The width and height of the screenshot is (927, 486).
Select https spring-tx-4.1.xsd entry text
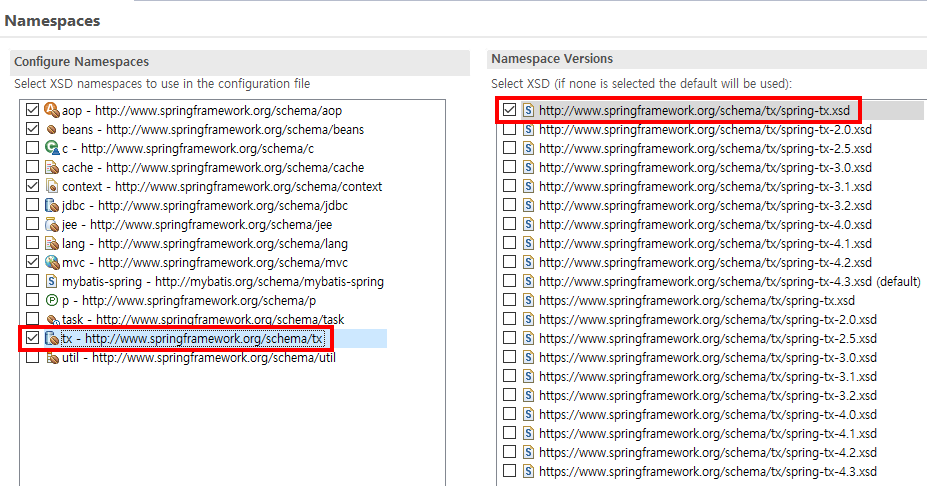click(x=708, y=433)
